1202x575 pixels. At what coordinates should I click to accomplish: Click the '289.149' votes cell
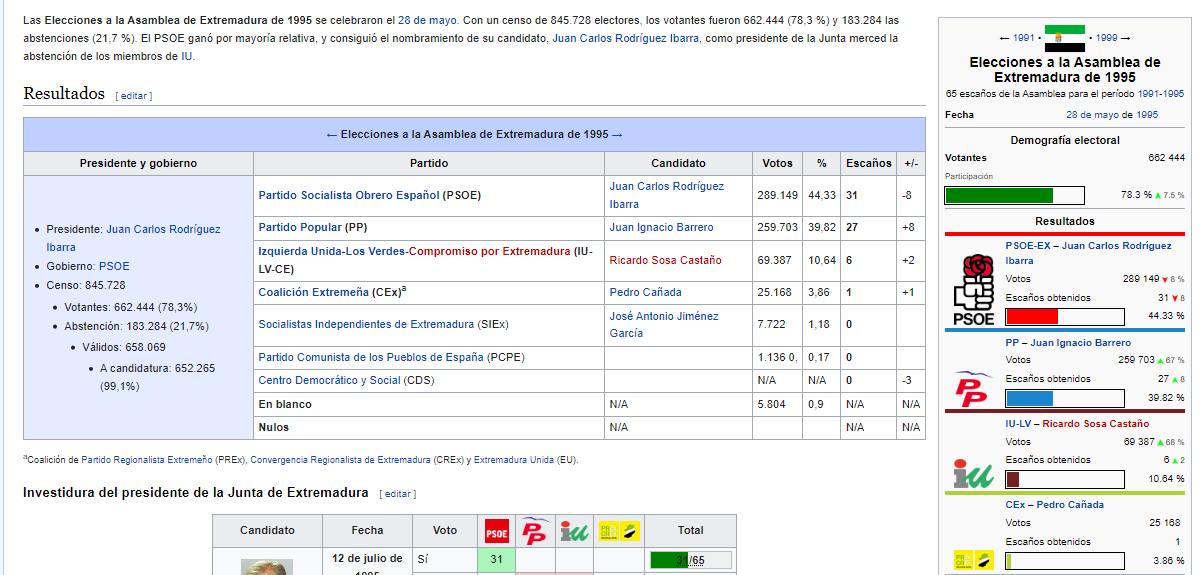pos(777,195)
